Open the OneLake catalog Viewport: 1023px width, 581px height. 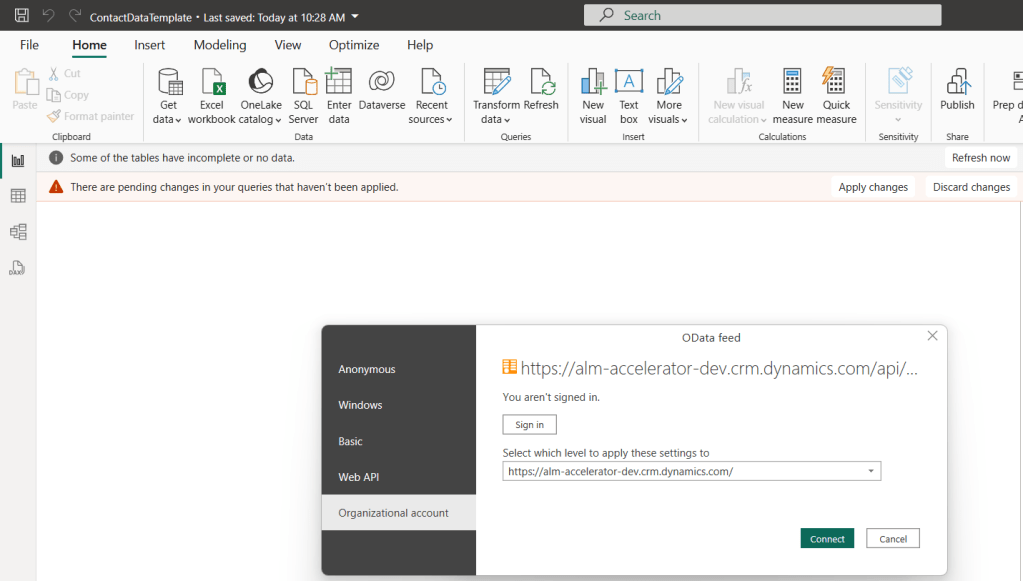(x=260, y=96)
